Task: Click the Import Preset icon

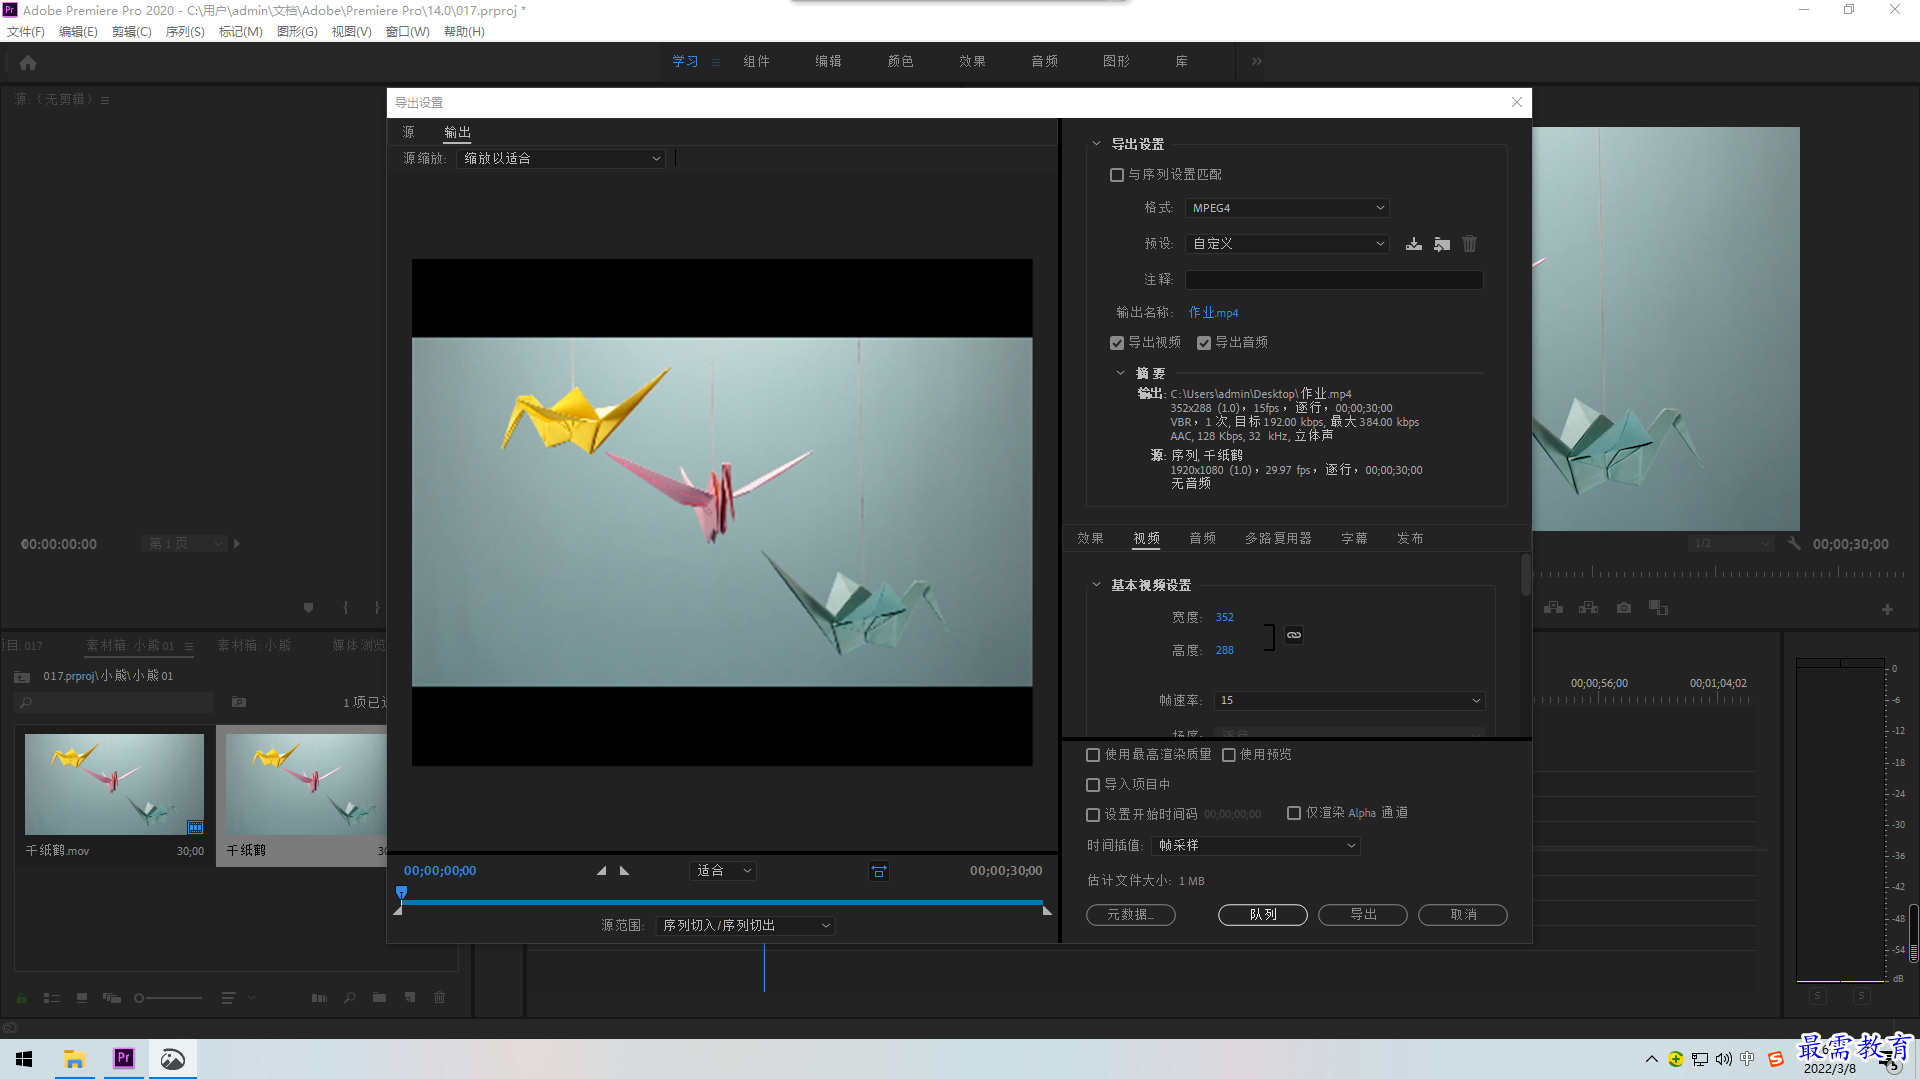Action: point(1442,244)
